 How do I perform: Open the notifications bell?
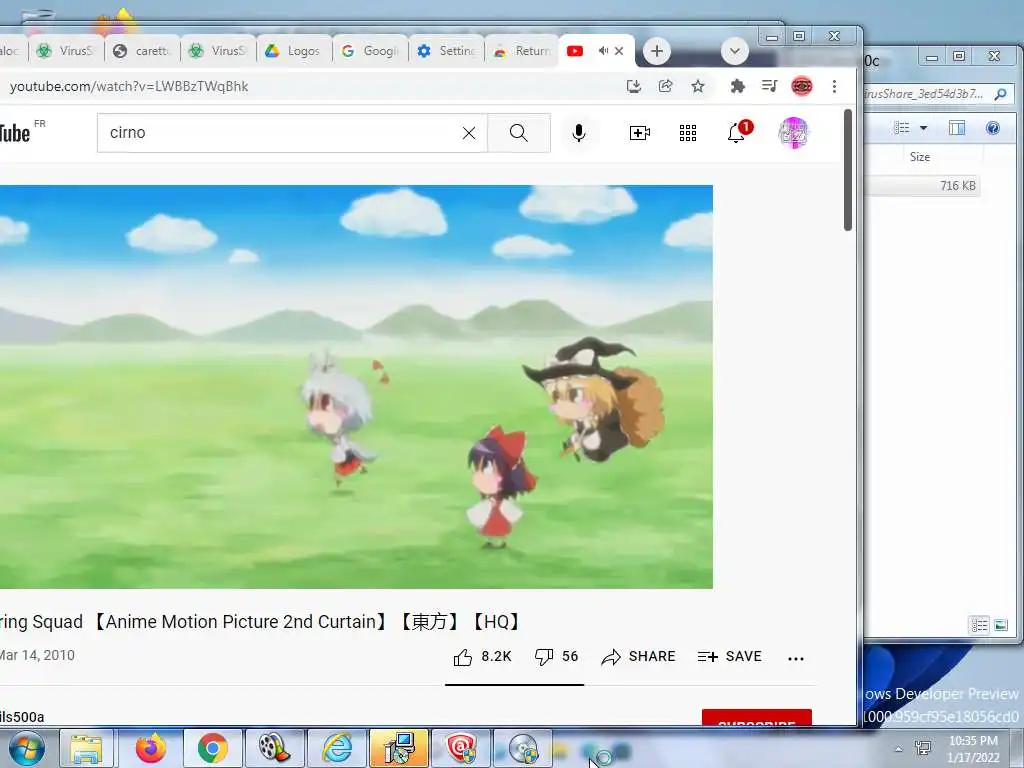point(739,131)
